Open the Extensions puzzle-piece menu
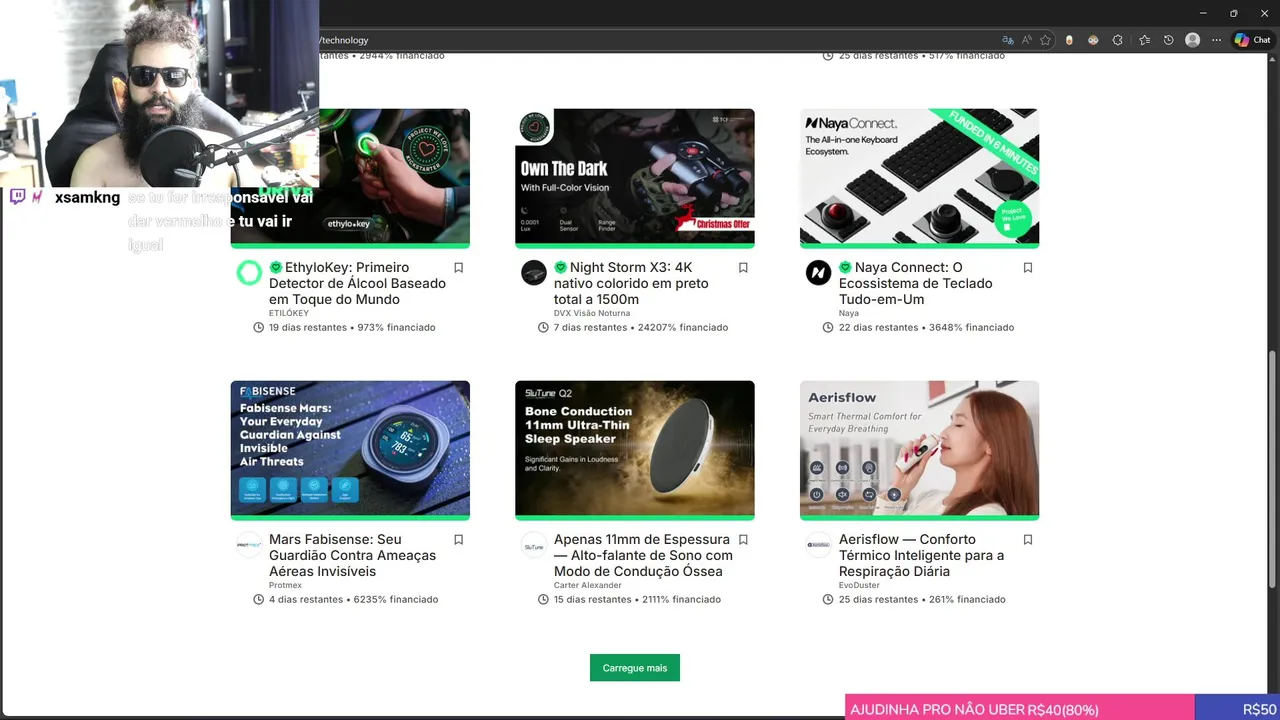The width and height of the screenshot is (1280, 720). pyautogui.click(x=1117, y=40)
